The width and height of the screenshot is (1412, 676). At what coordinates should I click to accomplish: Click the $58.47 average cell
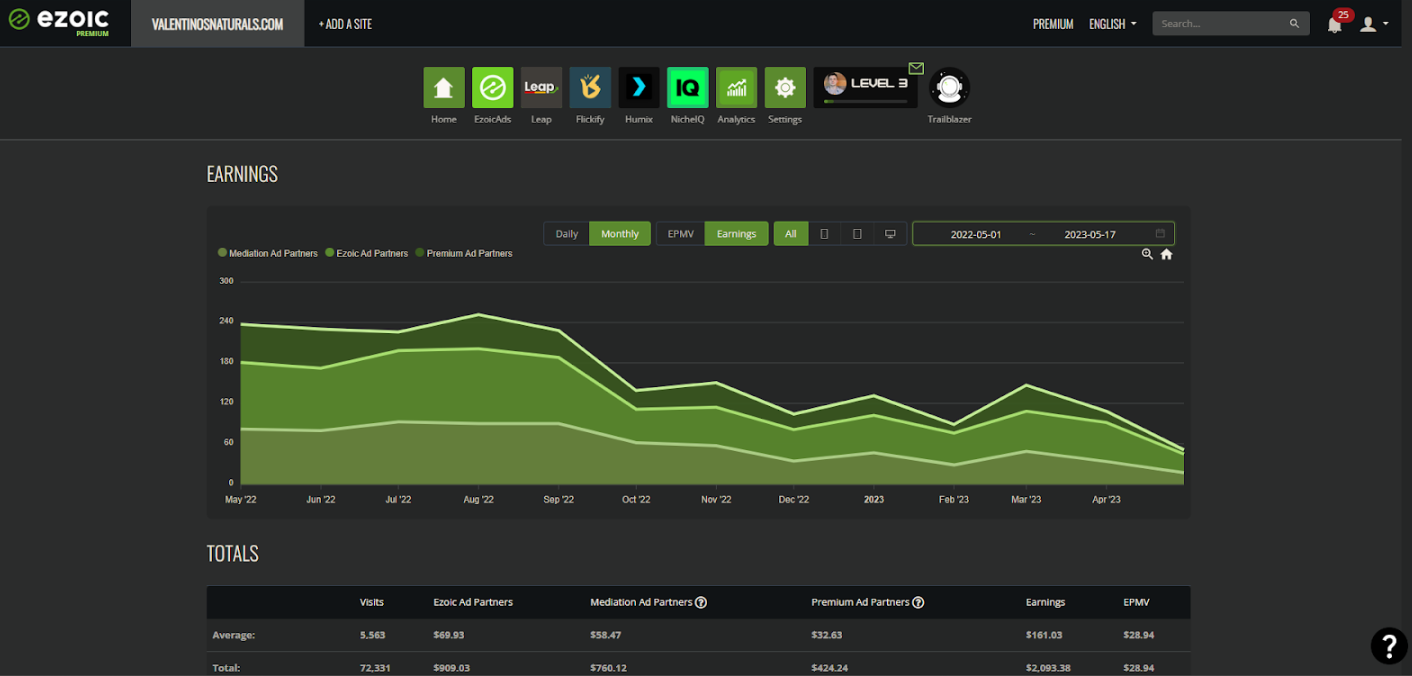(x=606, y=635)
